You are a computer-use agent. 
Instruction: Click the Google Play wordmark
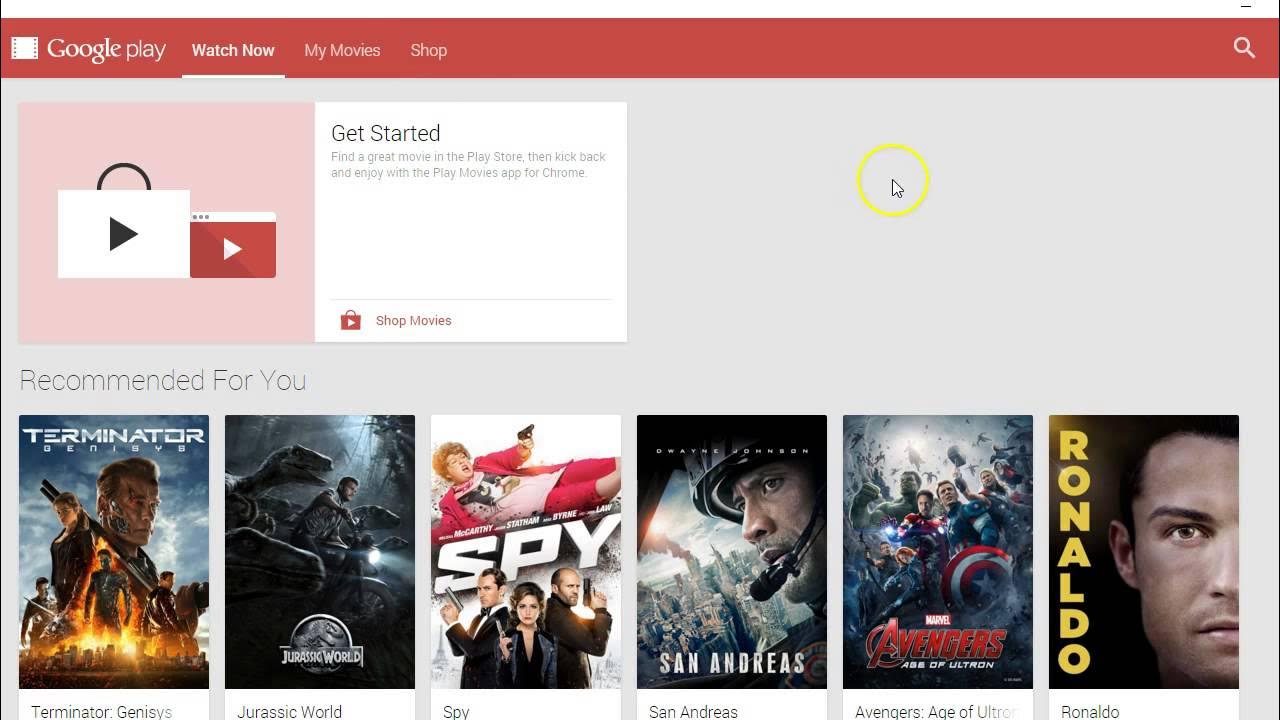click(106, 49)
